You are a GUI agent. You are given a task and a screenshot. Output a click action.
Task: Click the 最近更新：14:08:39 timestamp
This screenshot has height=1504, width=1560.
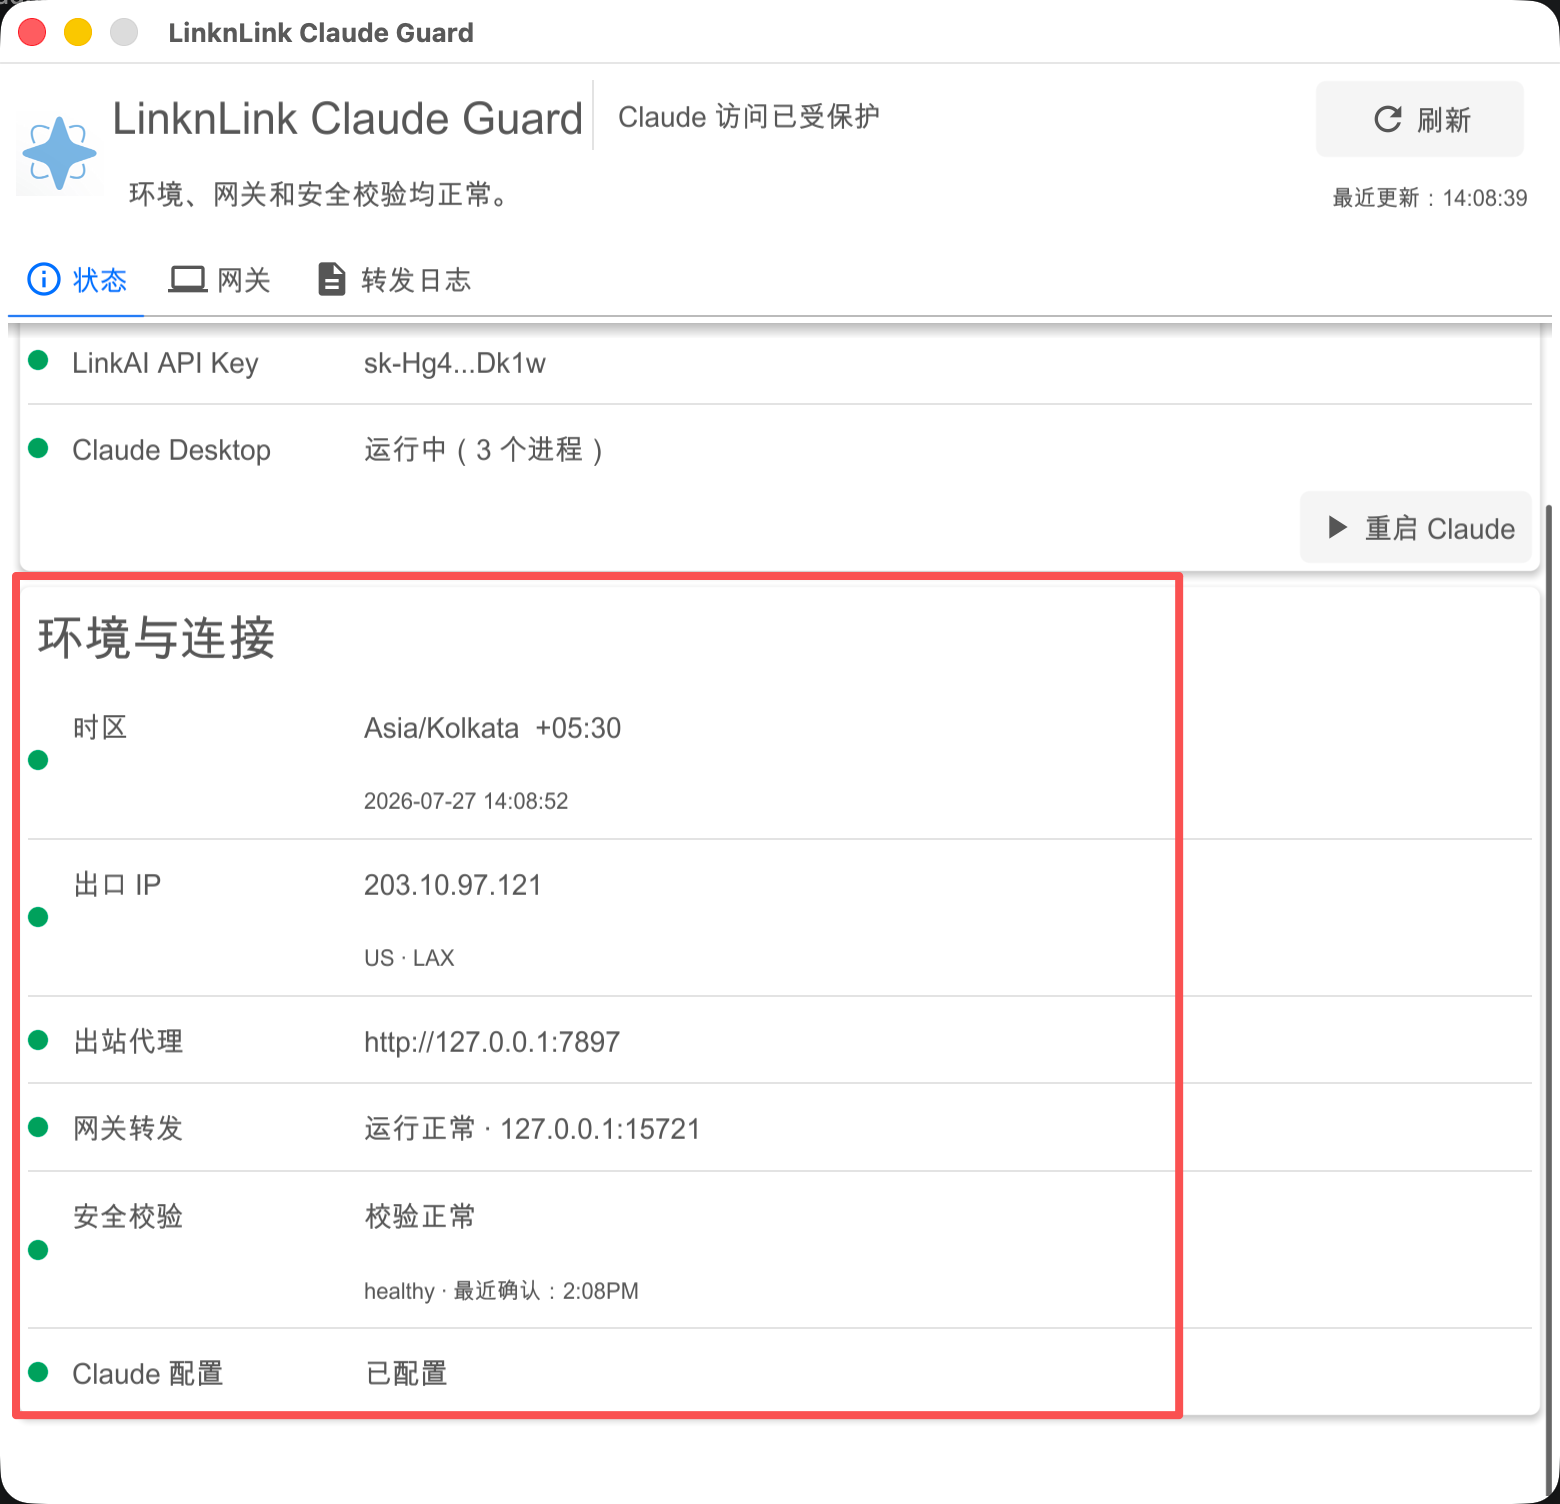point(1430,198)
